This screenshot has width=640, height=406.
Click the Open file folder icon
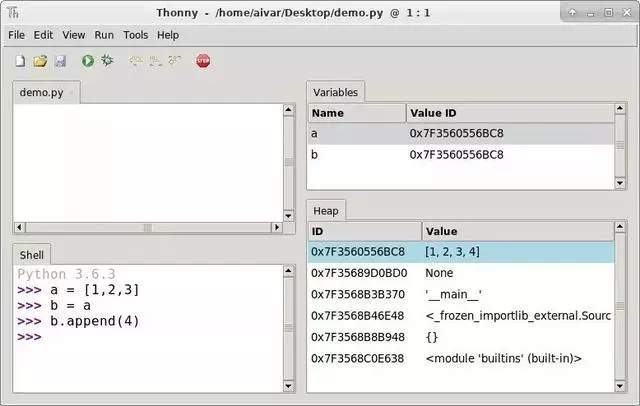click(40, 61)
